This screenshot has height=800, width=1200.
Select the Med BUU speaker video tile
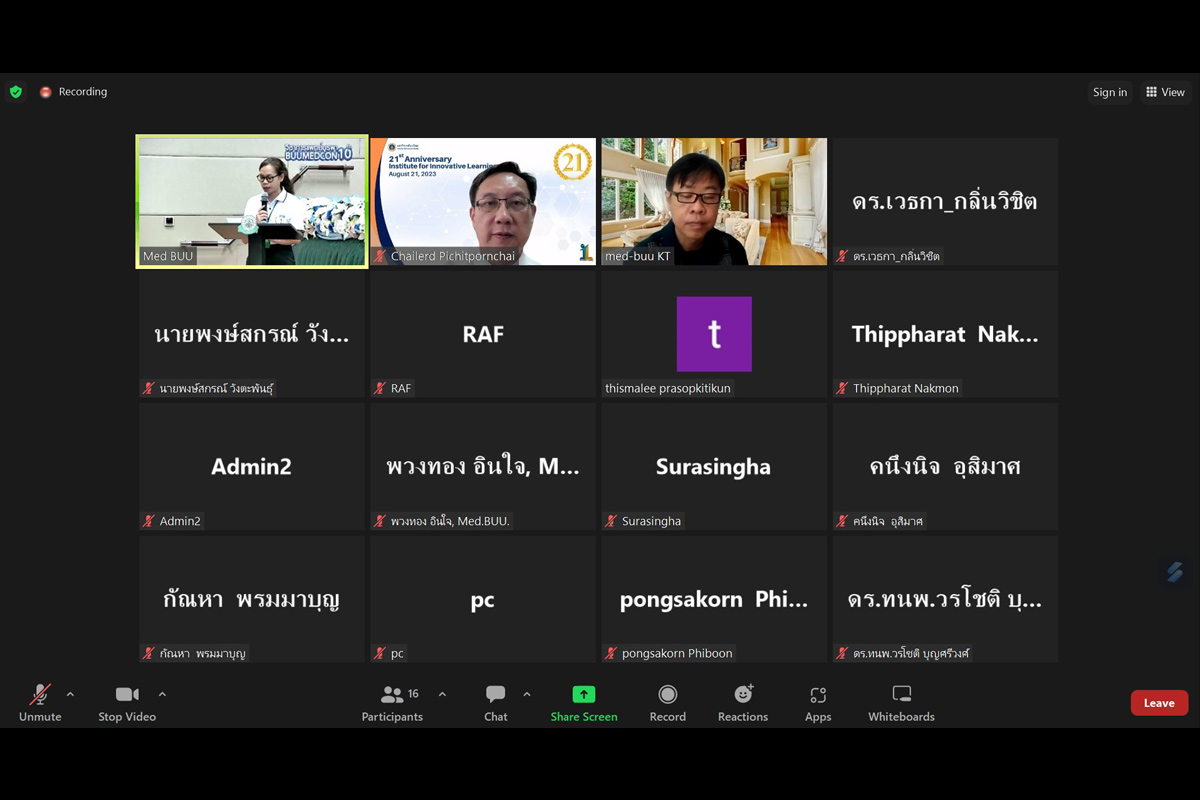[x=252, y=201]
